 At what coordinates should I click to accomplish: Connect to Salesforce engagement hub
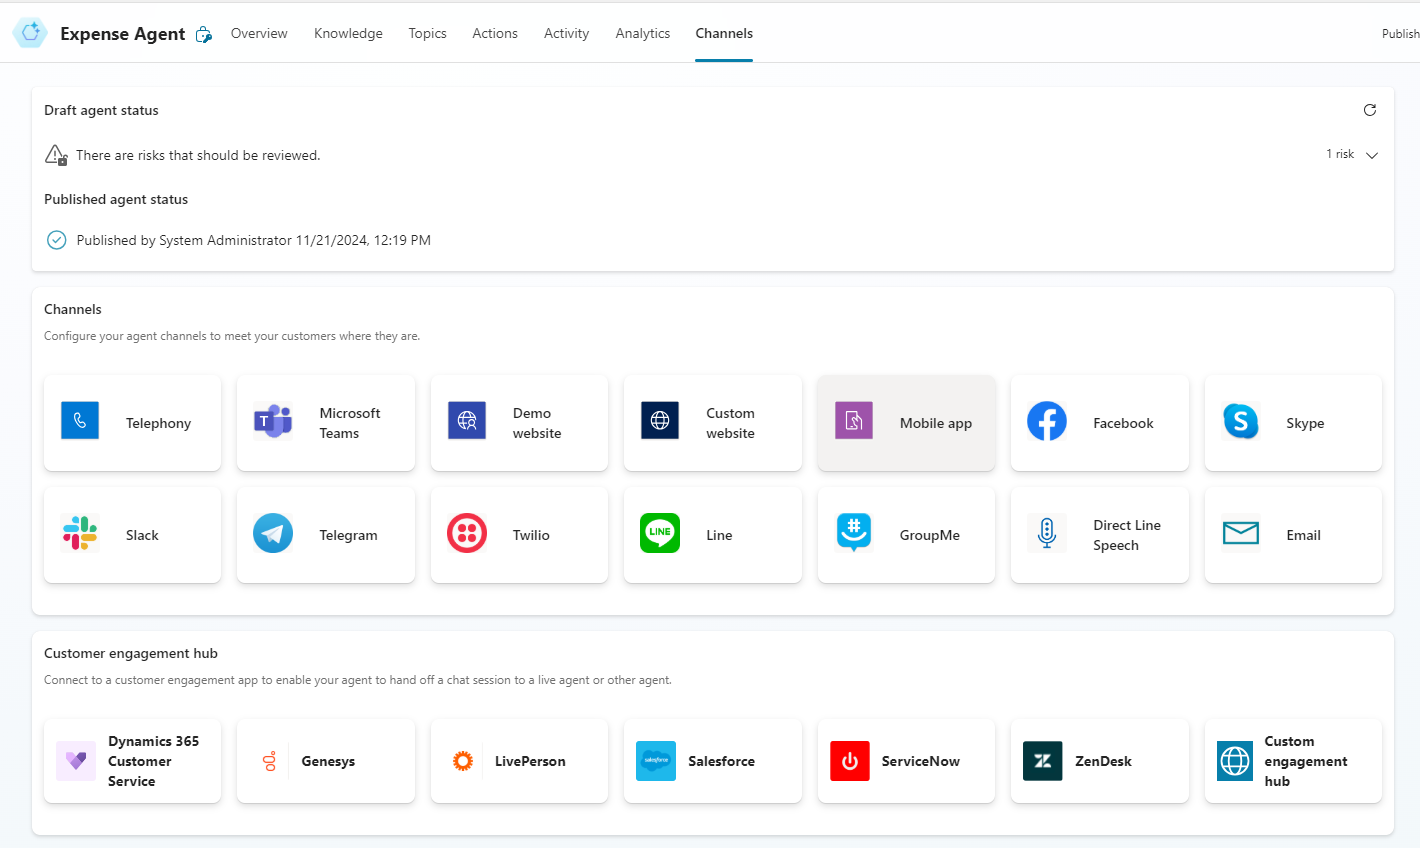coord(712,760)
